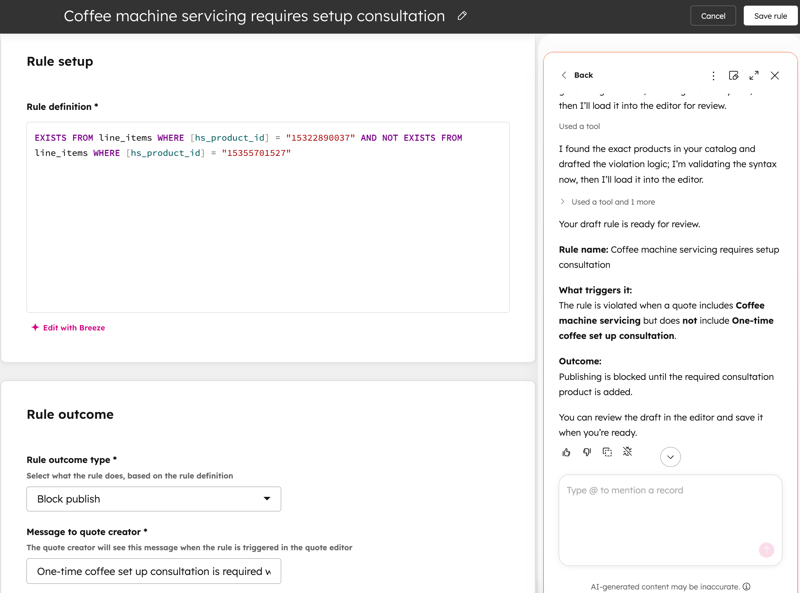Click the 'Rule name:' text in chat
800x593 pixels.
pos(583,250)
